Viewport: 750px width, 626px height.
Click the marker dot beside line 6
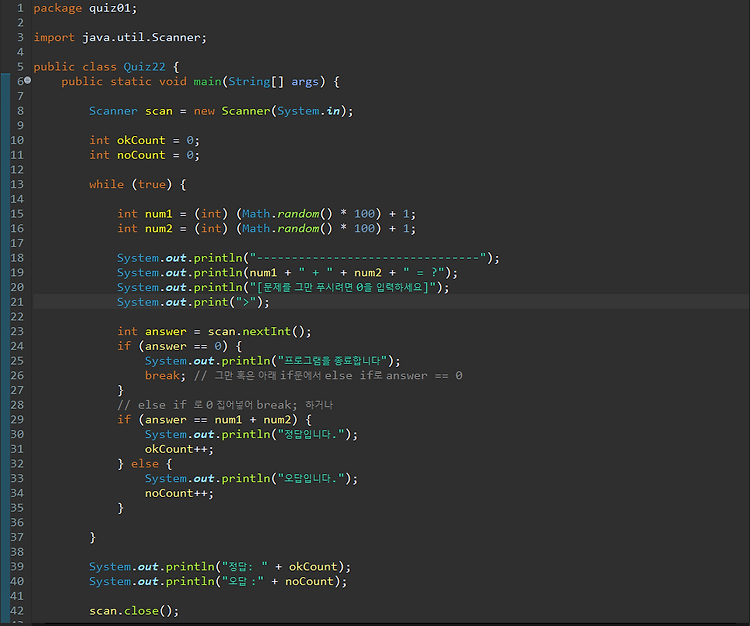tap(27, 80)
